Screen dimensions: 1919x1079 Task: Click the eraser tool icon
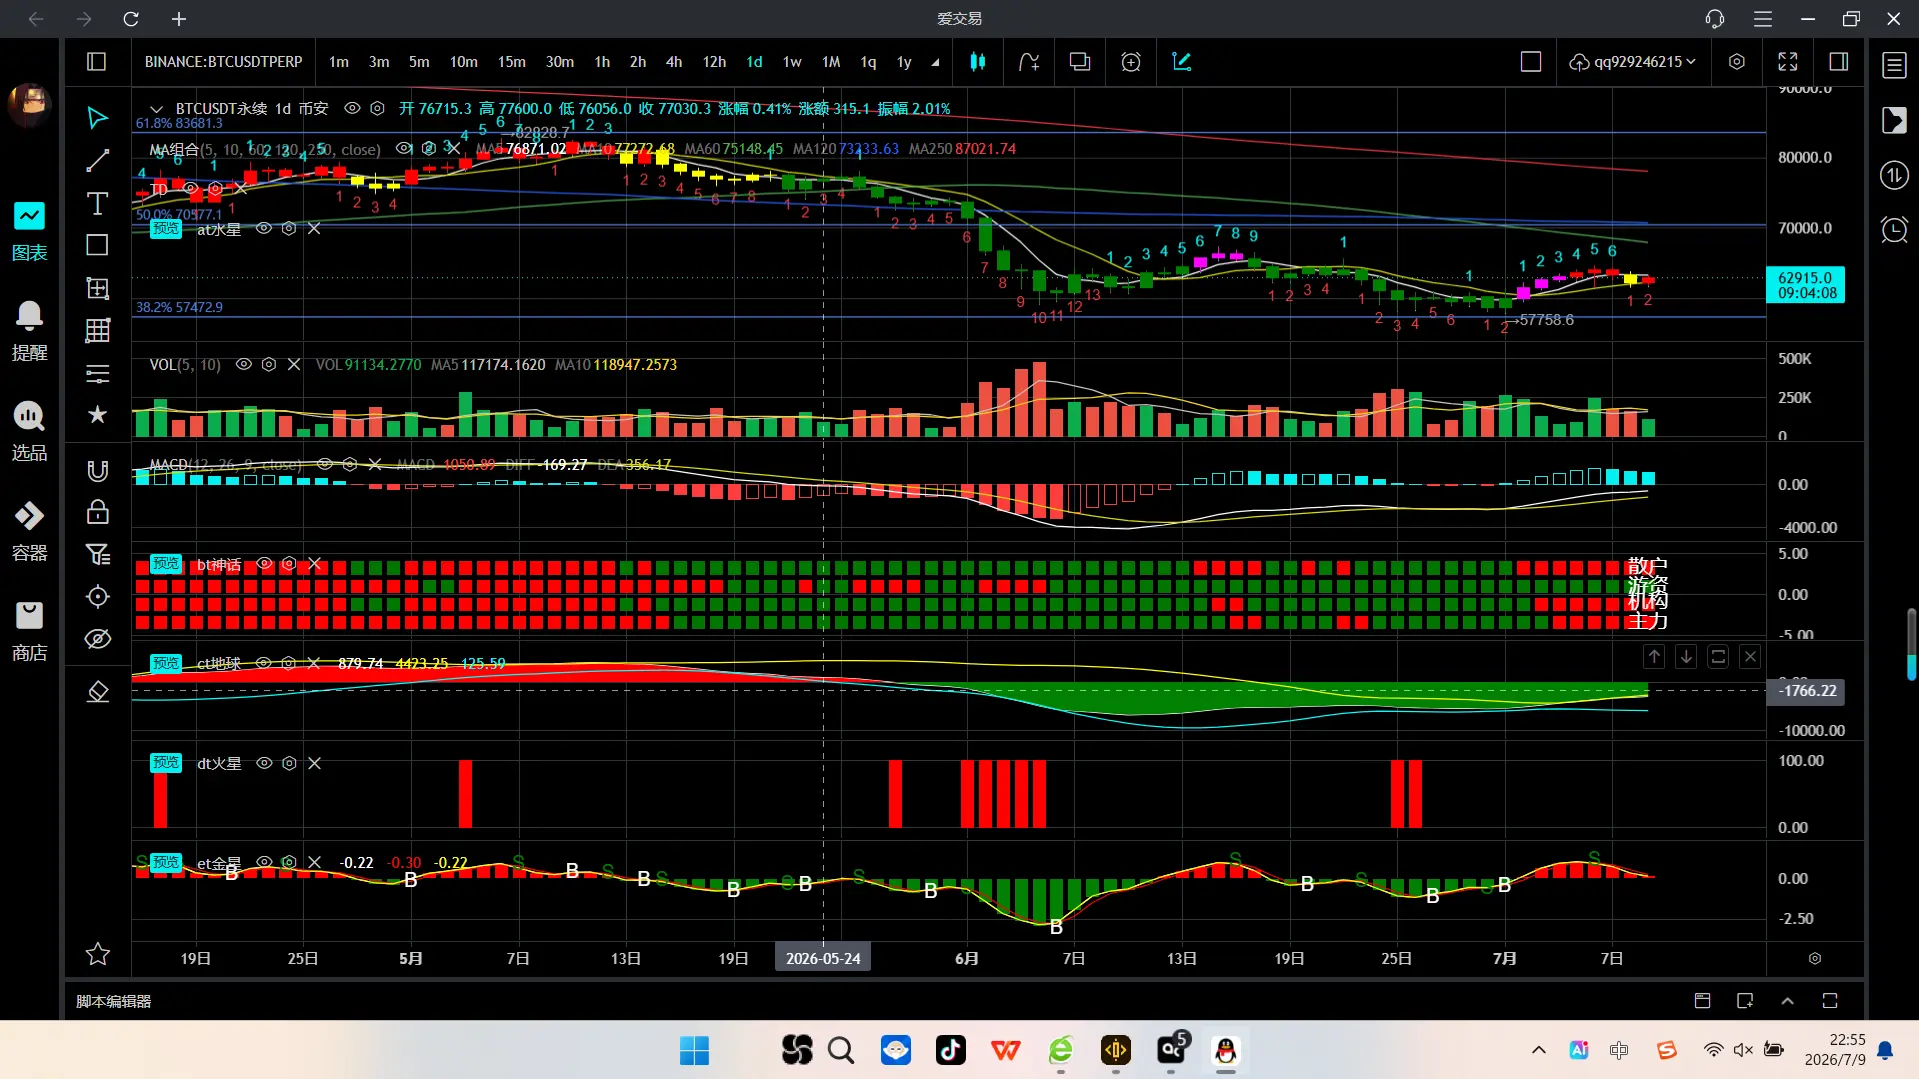pos(97,692)
